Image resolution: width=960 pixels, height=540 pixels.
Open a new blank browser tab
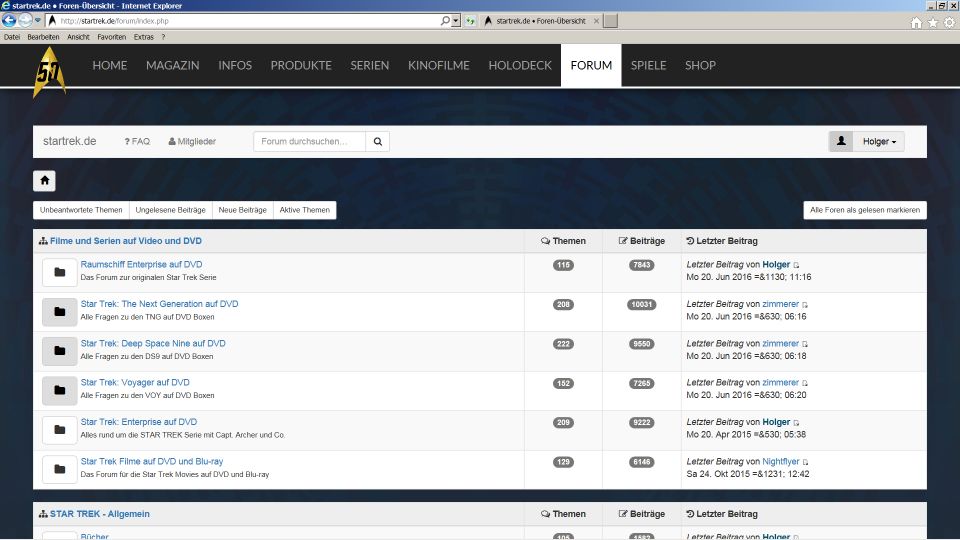coord(610,21)
